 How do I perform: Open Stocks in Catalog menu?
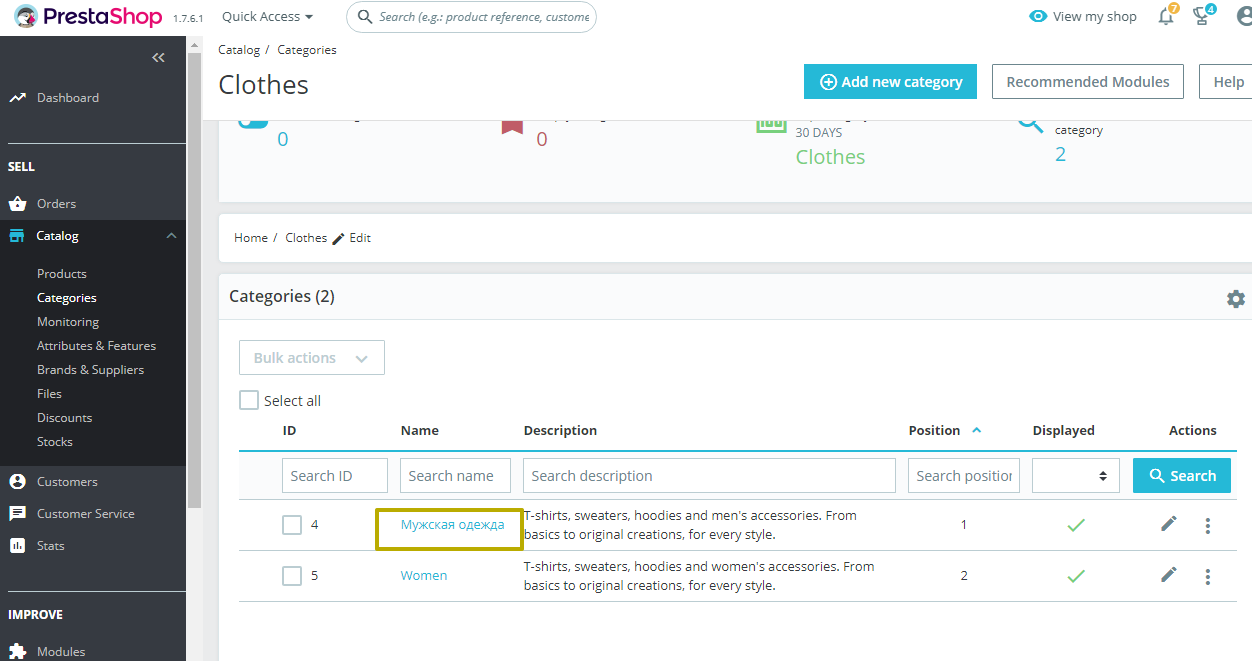click(x=55, y=442)
